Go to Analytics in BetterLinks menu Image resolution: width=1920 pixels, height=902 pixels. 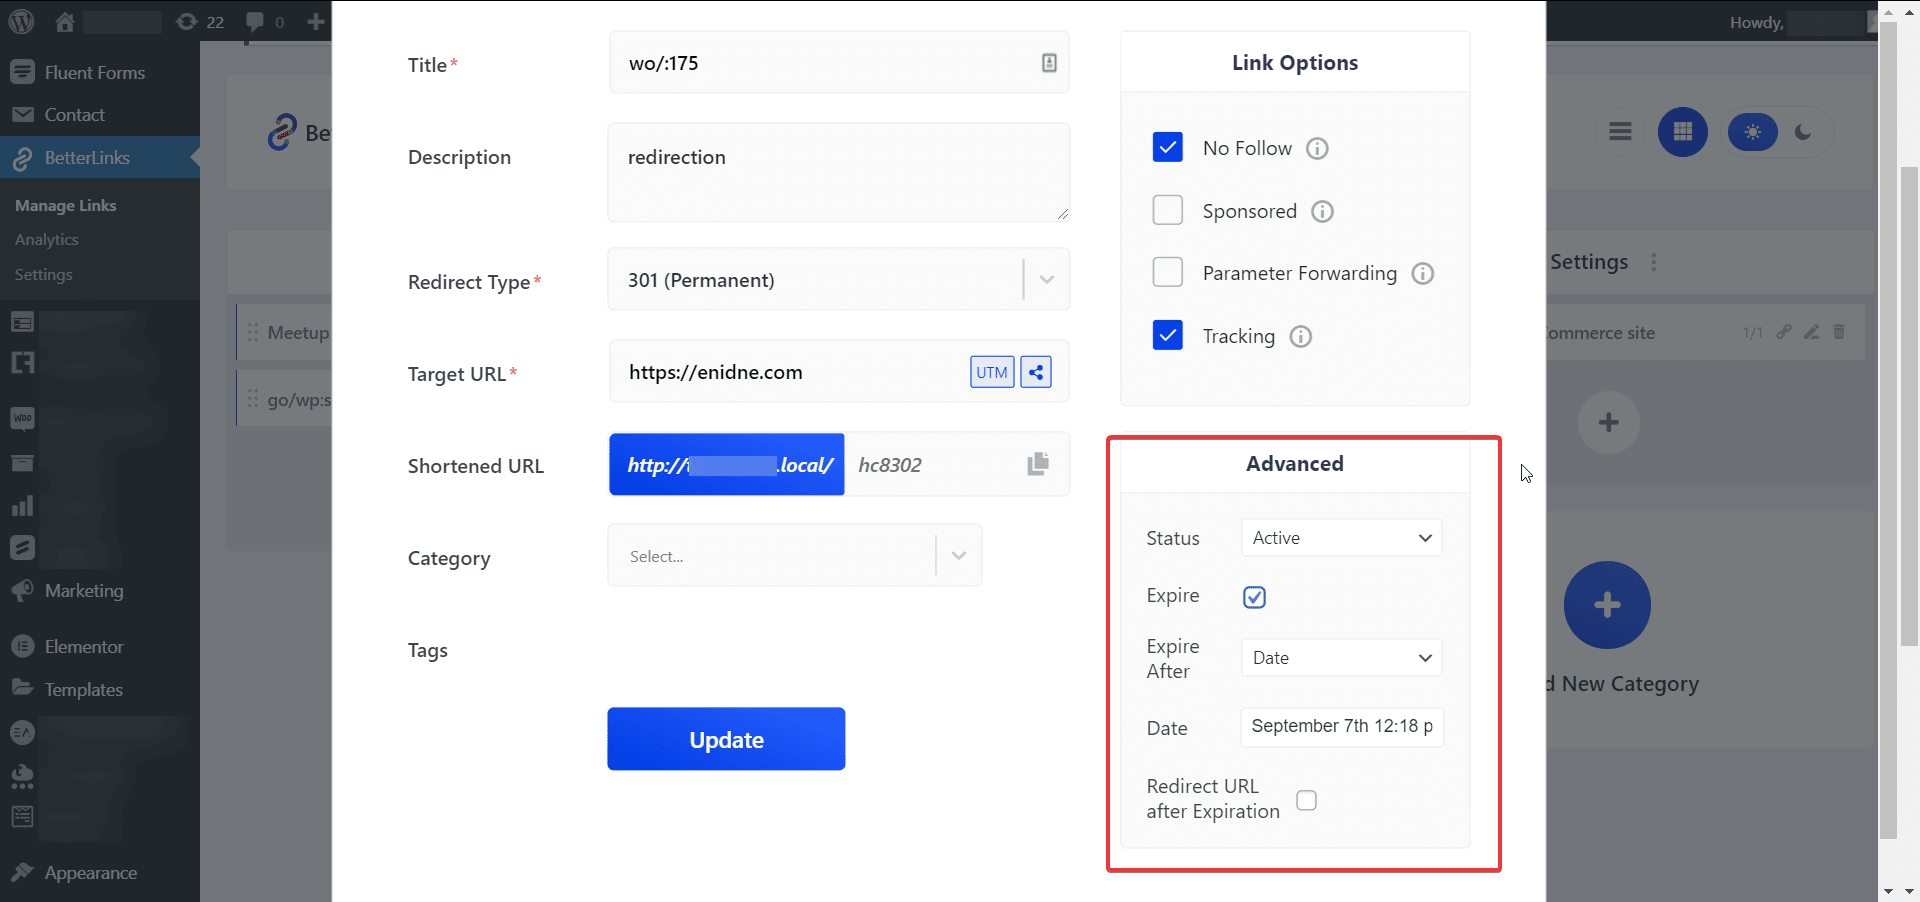(47, 239)
